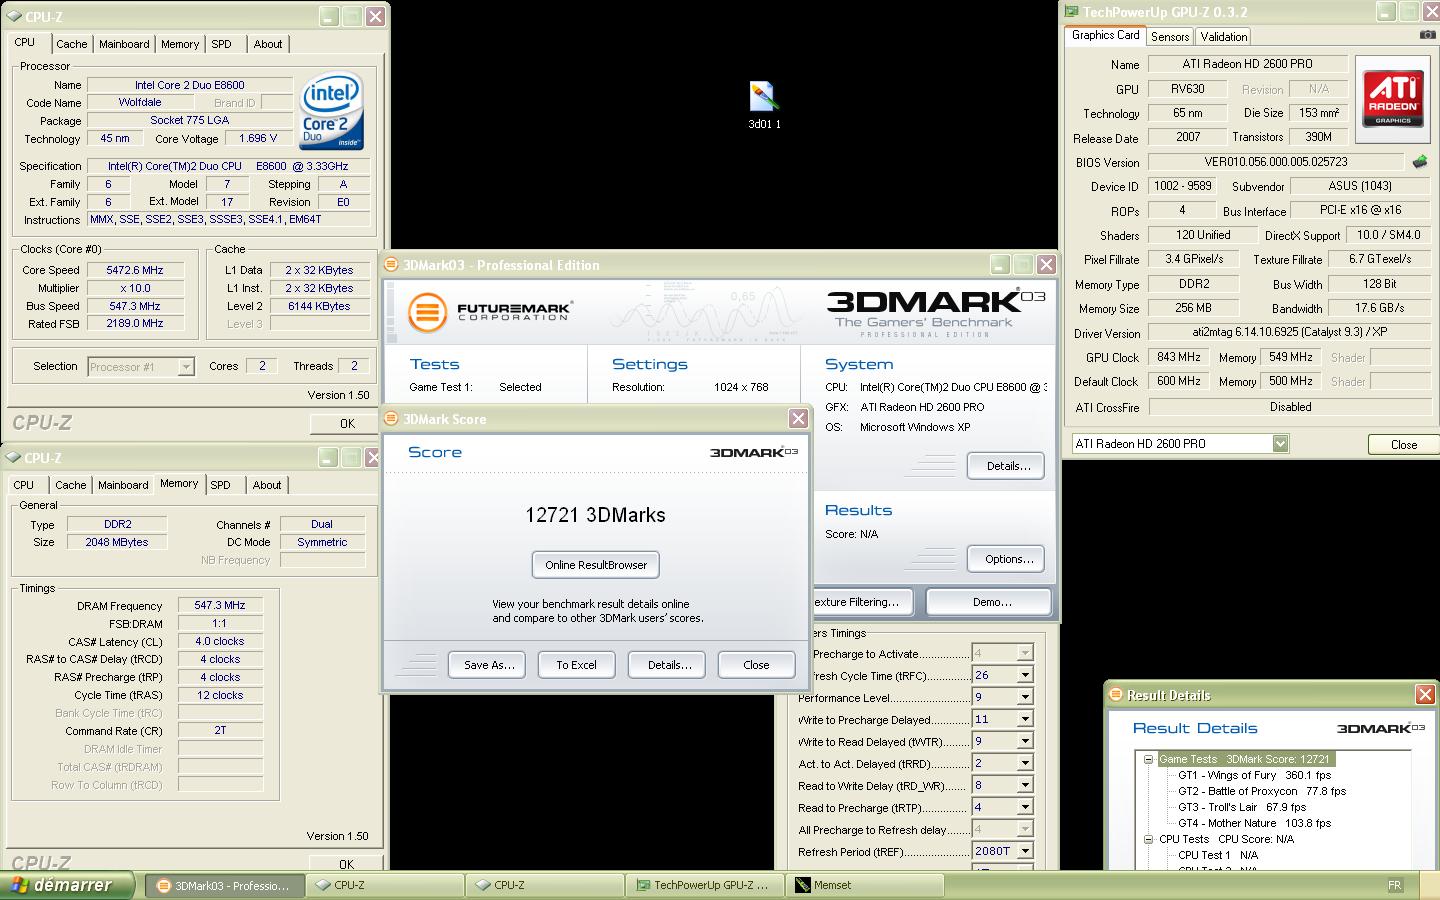
Task: Open the Refresh Period tREF dropdown
Action: pyautogui.click(x=1024, y=851)
